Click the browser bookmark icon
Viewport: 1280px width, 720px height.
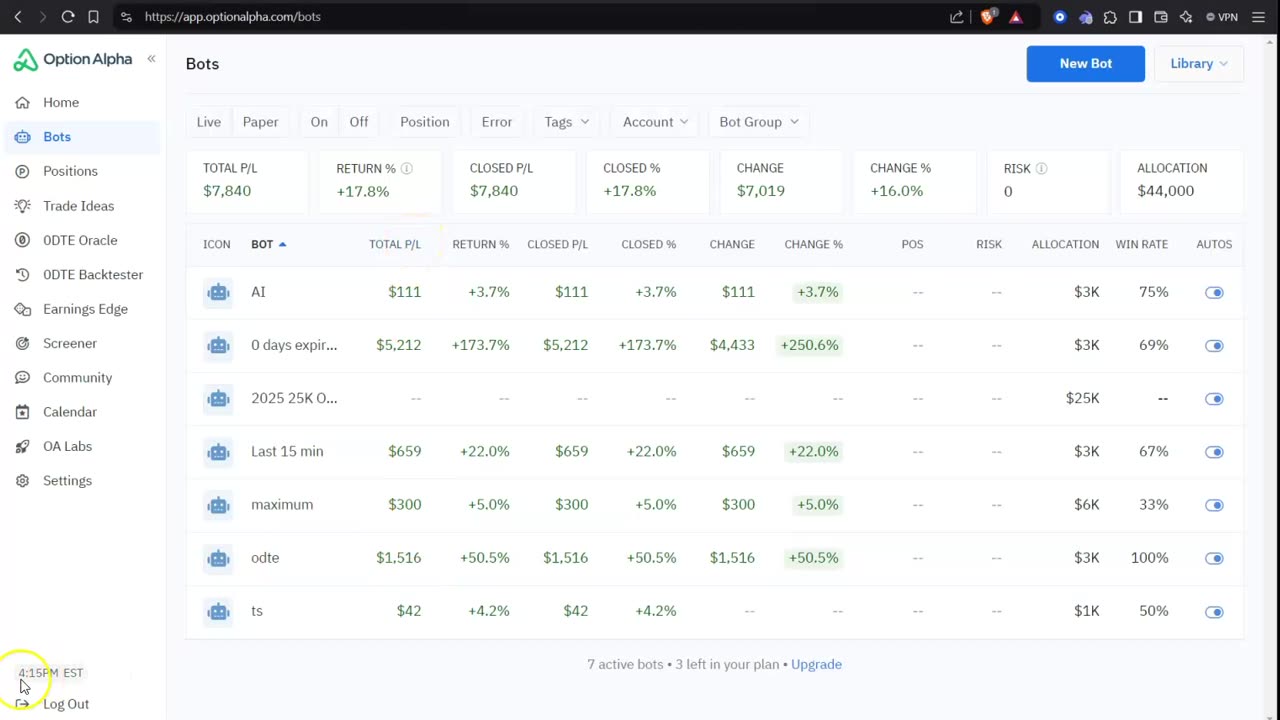click(93, 17)
